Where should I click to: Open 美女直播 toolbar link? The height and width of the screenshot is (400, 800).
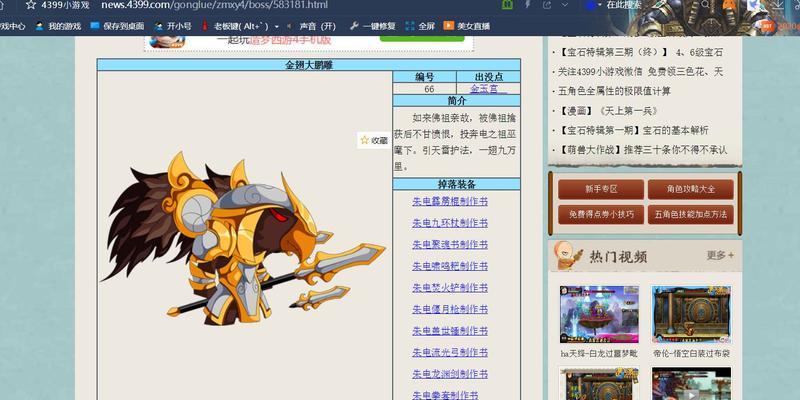tap(467, 26)
